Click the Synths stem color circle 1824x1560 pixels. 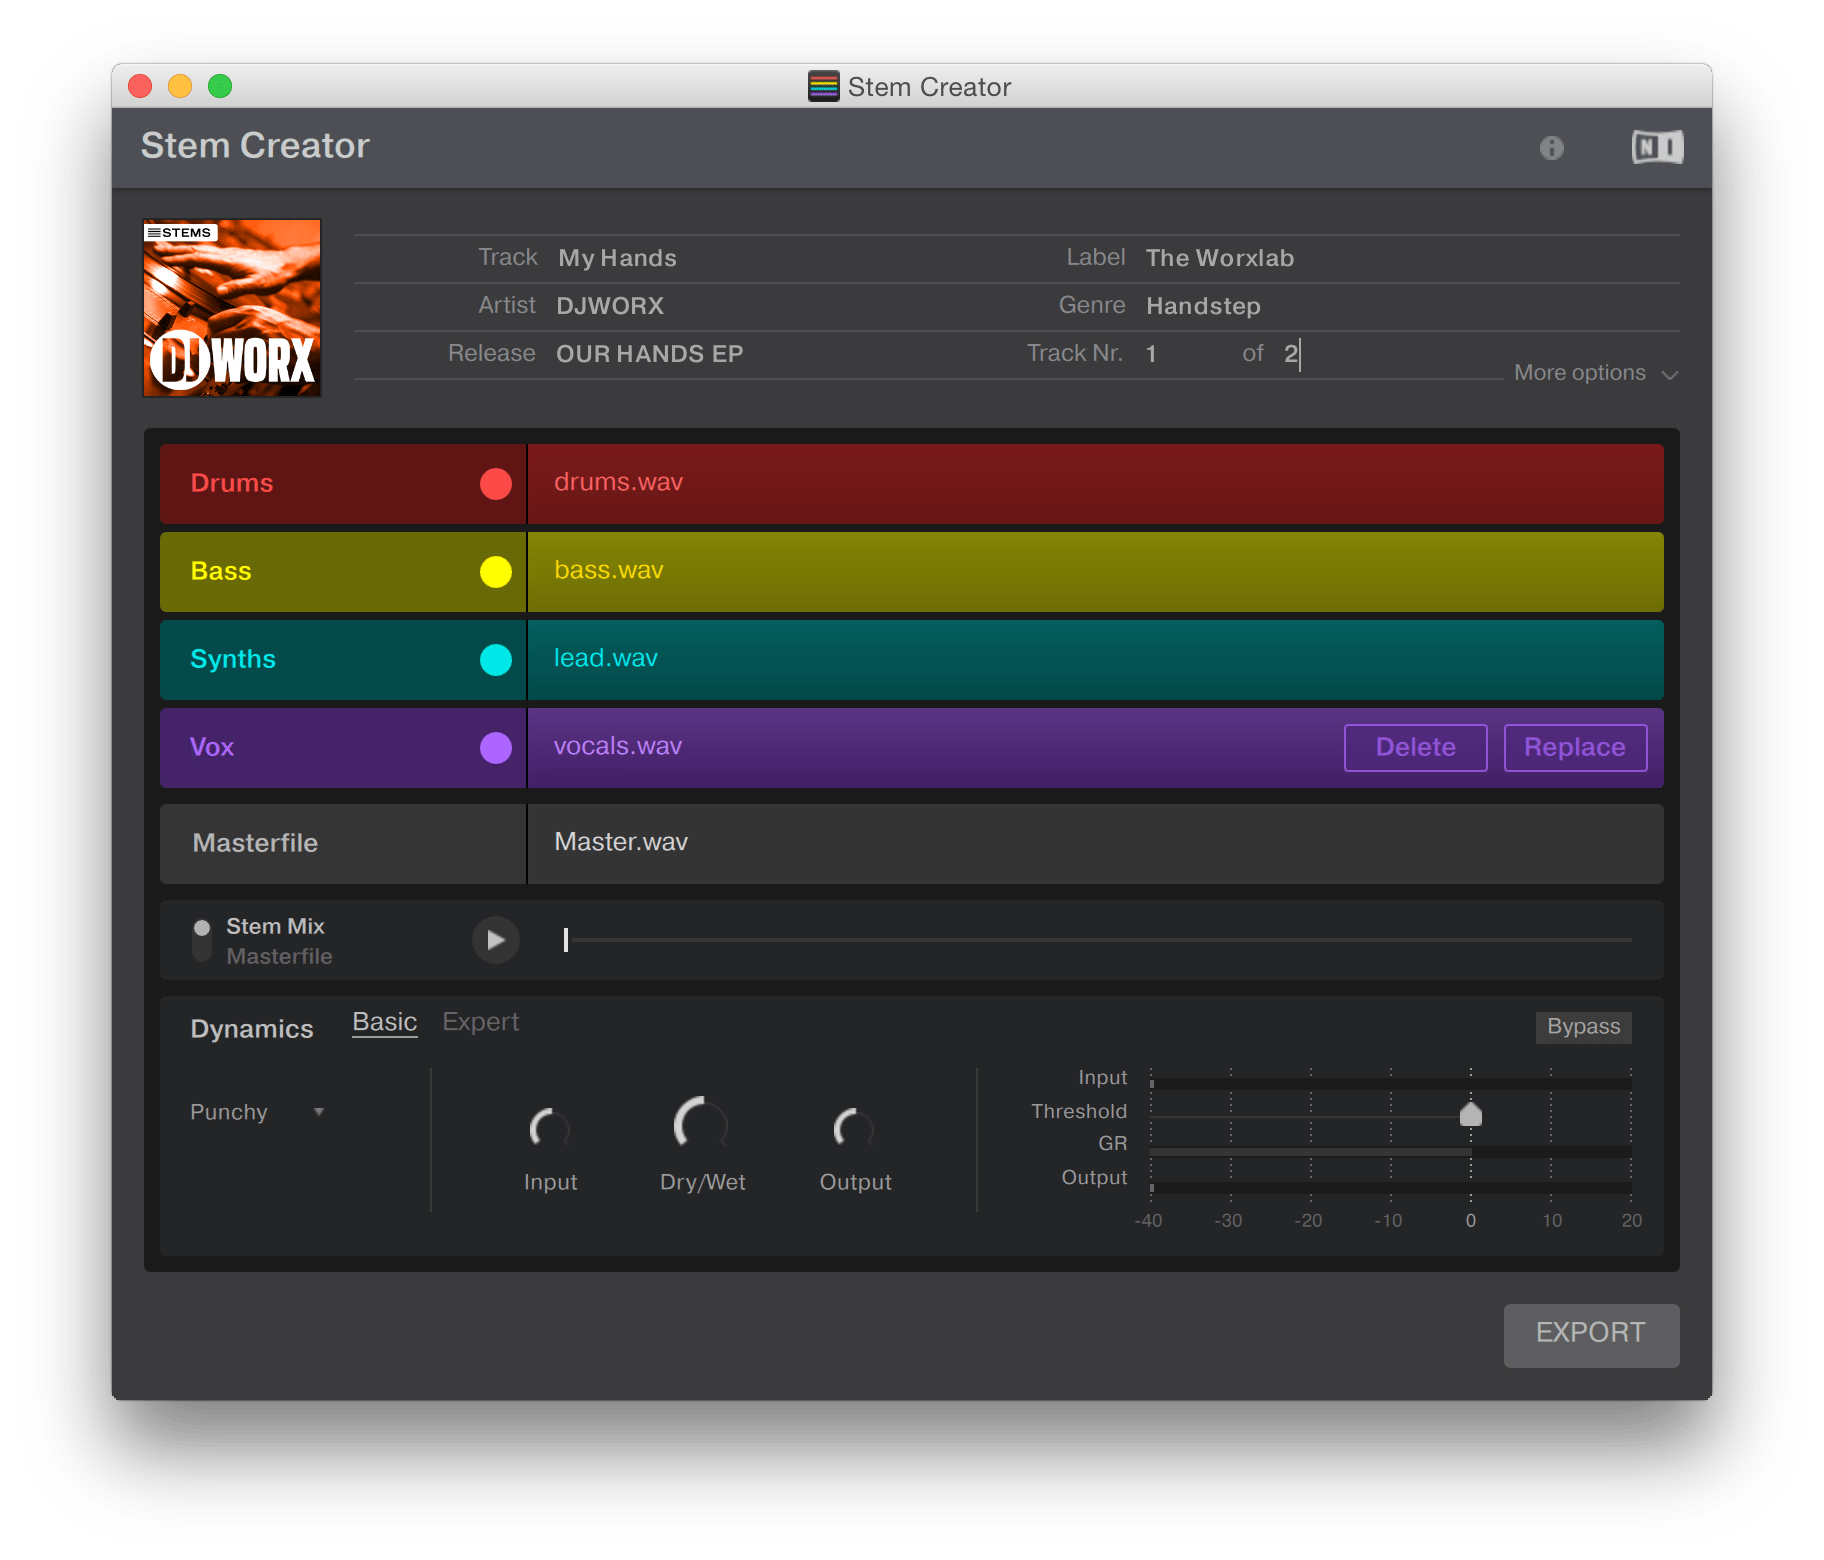[x=495, y=659]
